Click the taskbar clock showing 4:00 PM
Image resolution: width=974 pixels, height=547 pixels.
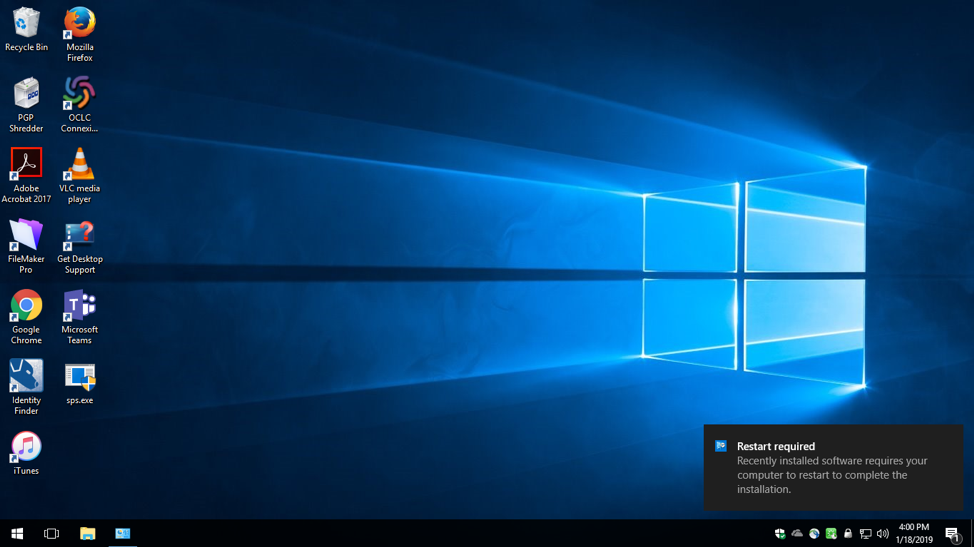click(x=914, y=534)
